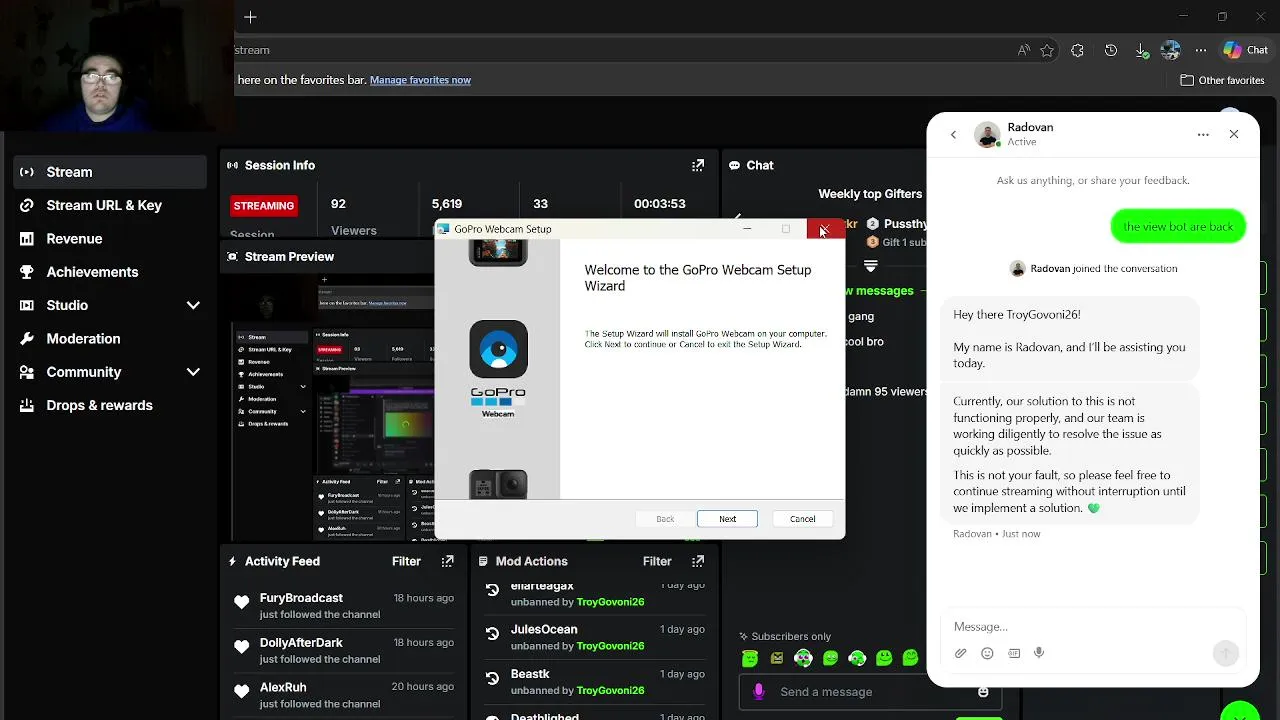Click Weekly top Gifters heading

pos(870,194)
